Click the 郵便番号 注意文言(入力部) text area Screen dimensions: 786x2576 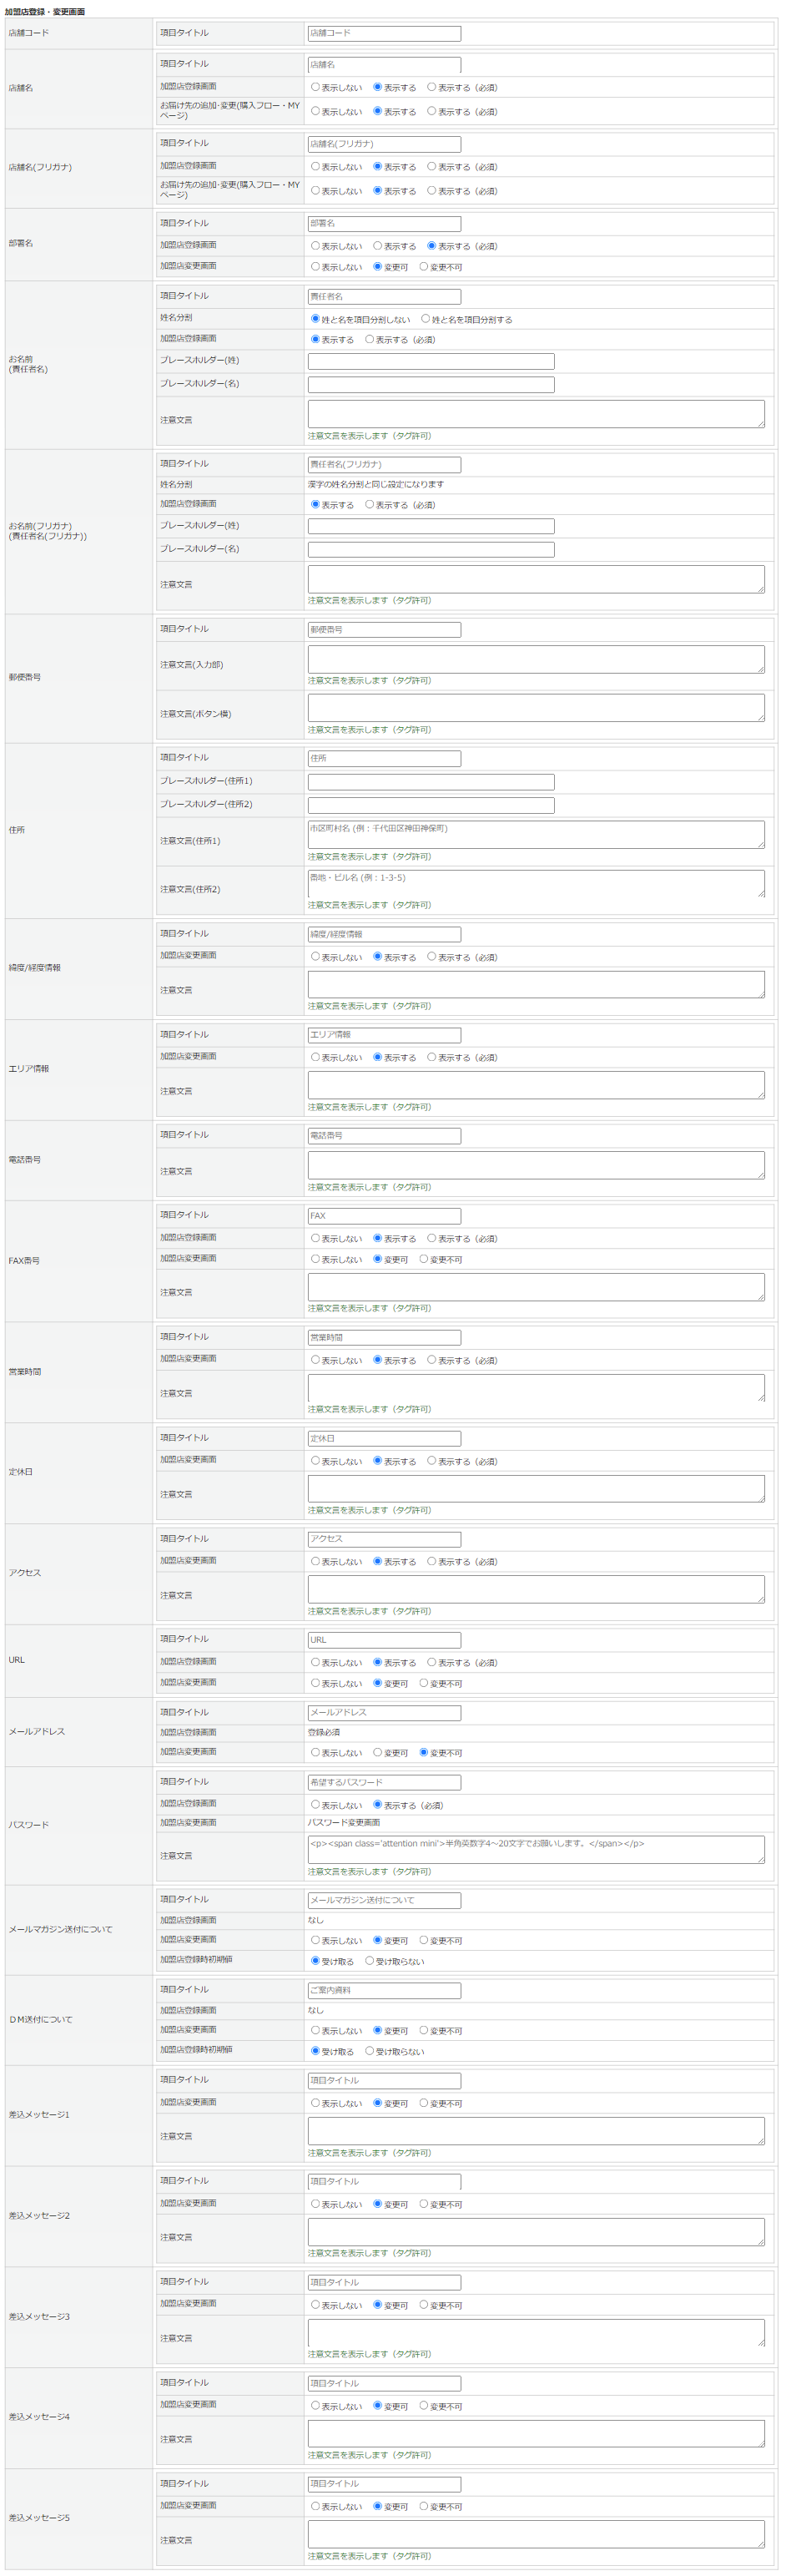click(536, 659)
